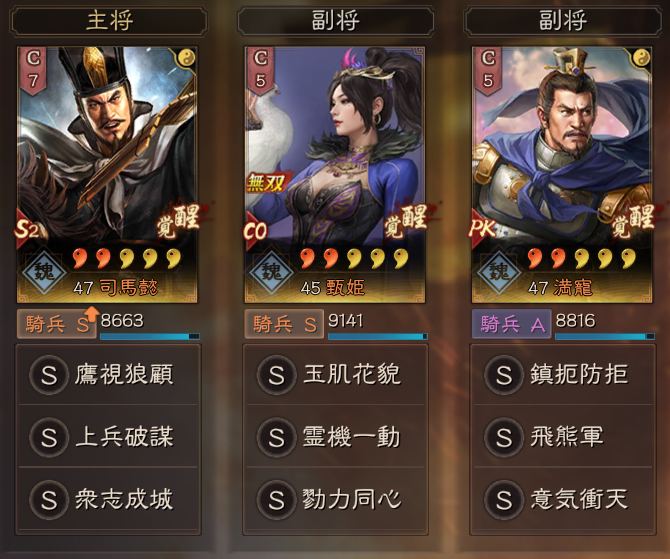The height and width of the screenshot is (559, 670).
Task: Click the yin-yang icon on 満寵 card
Action: click(641, 58)
